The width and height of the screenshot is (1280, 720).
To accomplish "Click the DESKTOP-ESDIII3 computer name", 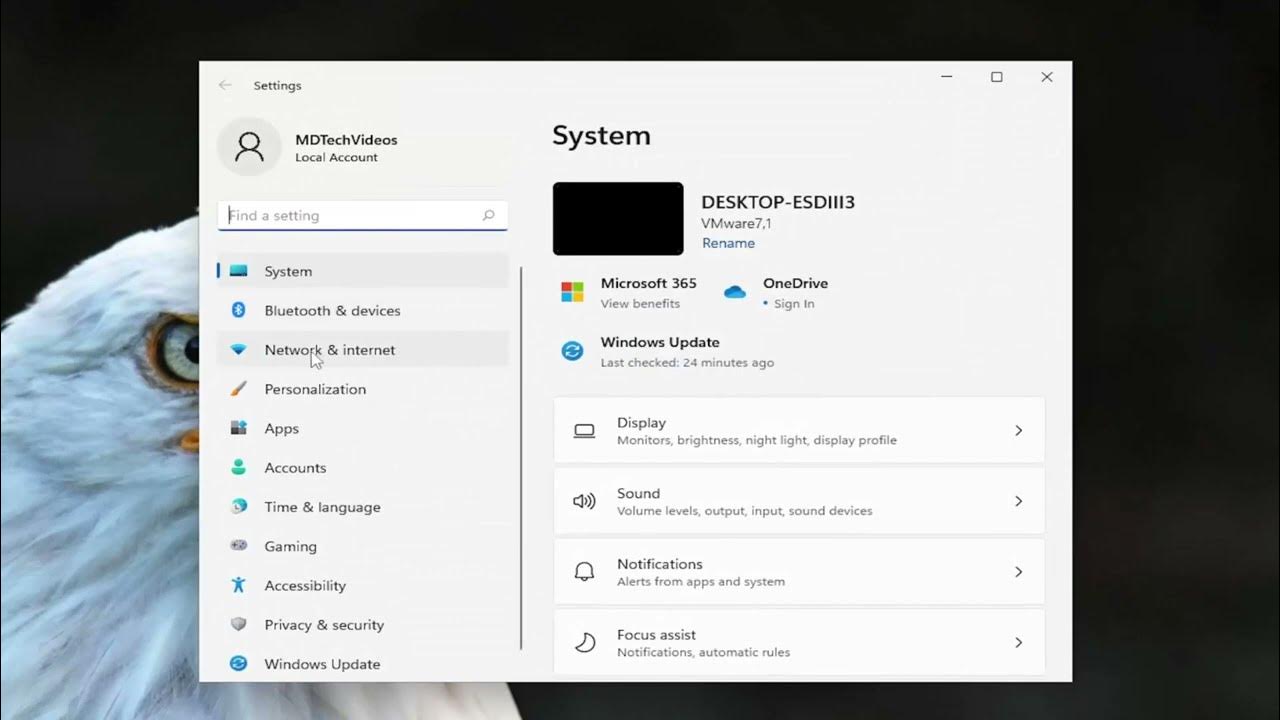I will (x=778, y=202).
